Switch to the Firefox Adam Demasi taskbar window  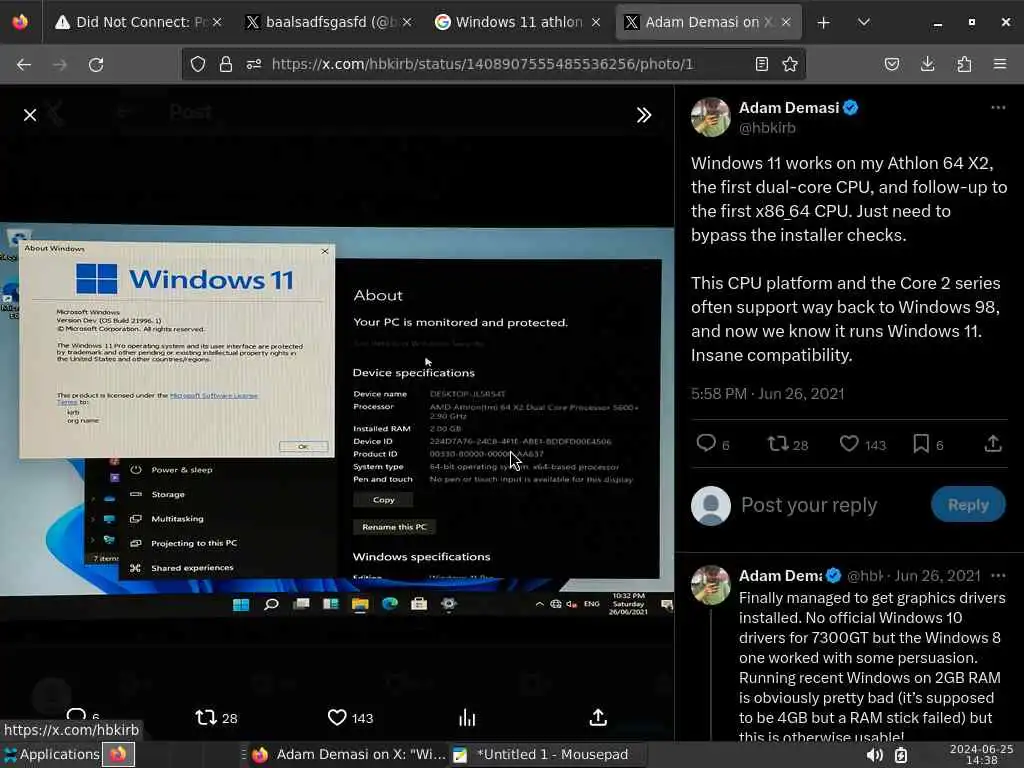coord(348,754)
